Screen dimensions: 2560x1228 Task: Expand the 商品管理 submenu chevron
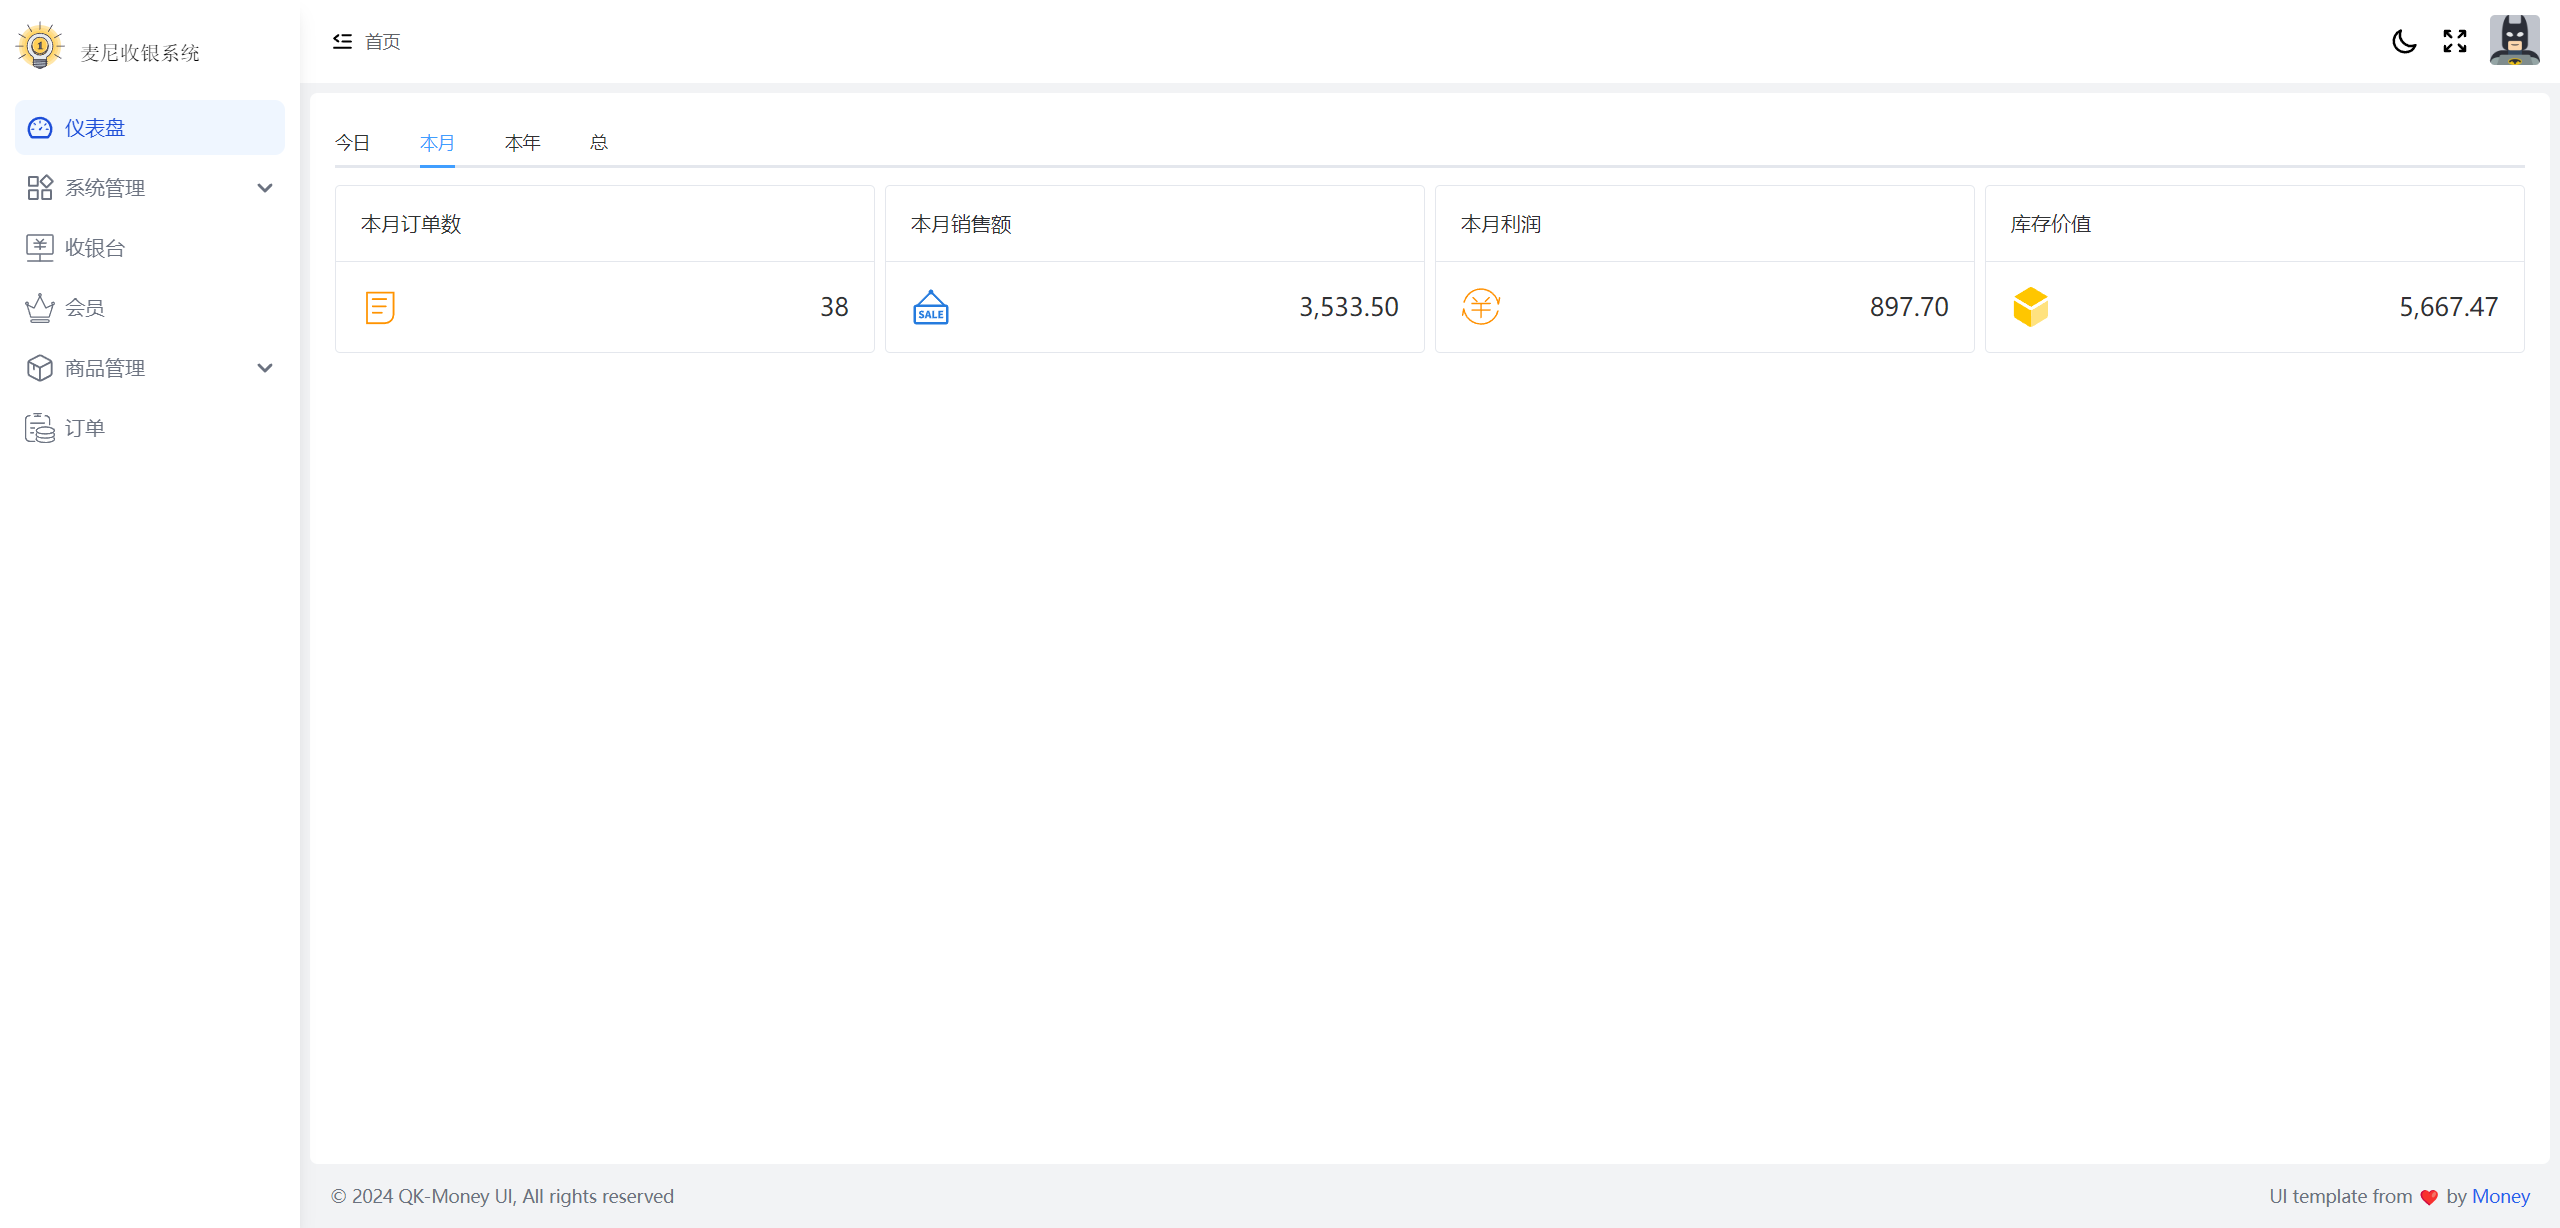point(265,368)
